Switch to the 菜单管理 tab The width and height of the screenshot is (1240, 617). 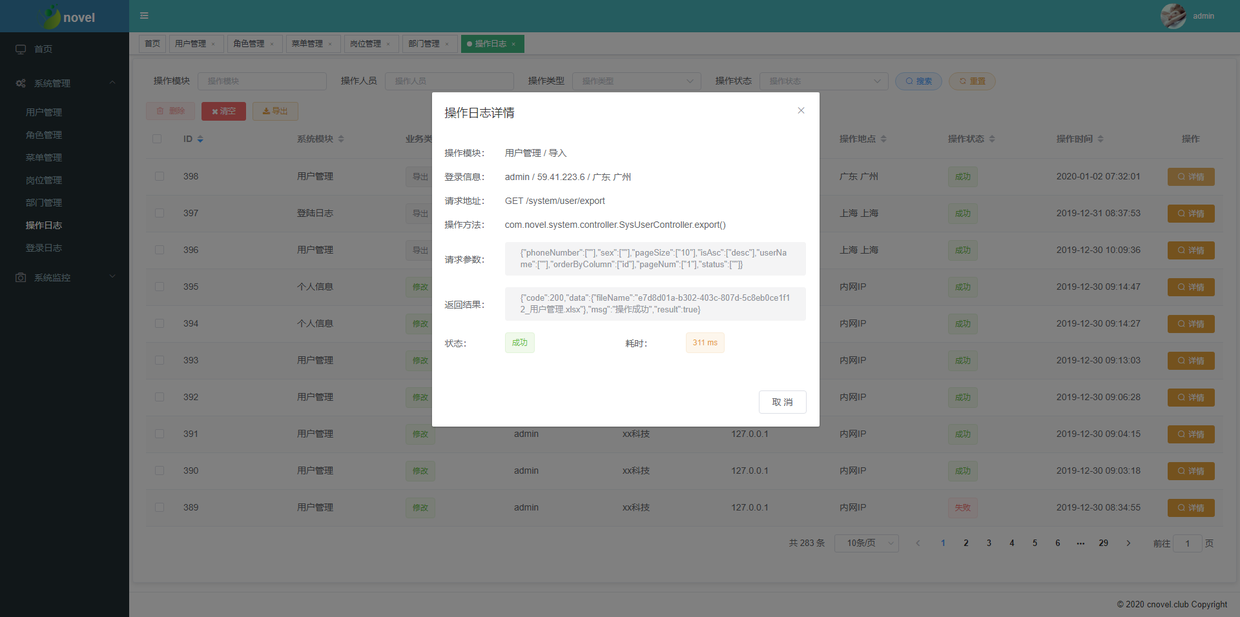coord(311,44)
